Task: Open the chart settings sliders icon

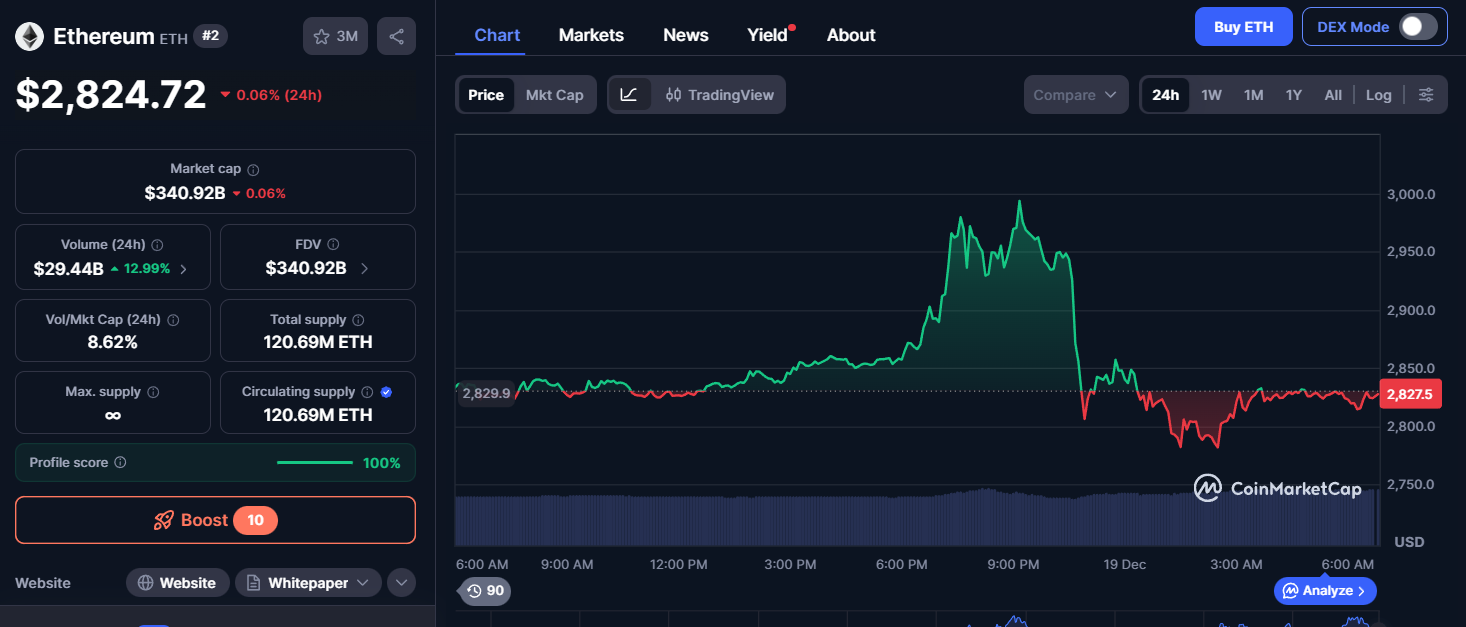Action: [1427, 94]
